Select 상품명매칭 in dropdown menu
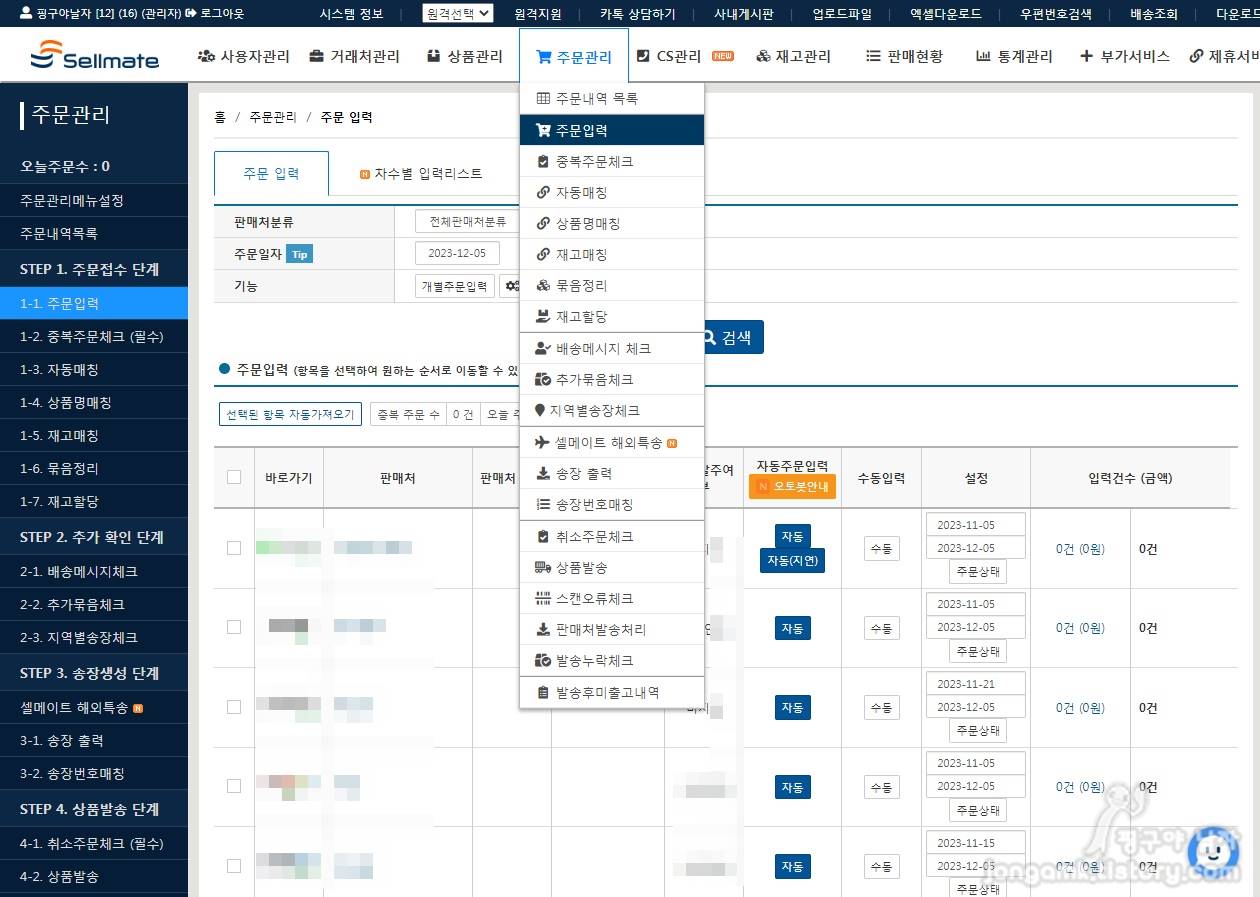1260x897 pixels. coord(612,223)
